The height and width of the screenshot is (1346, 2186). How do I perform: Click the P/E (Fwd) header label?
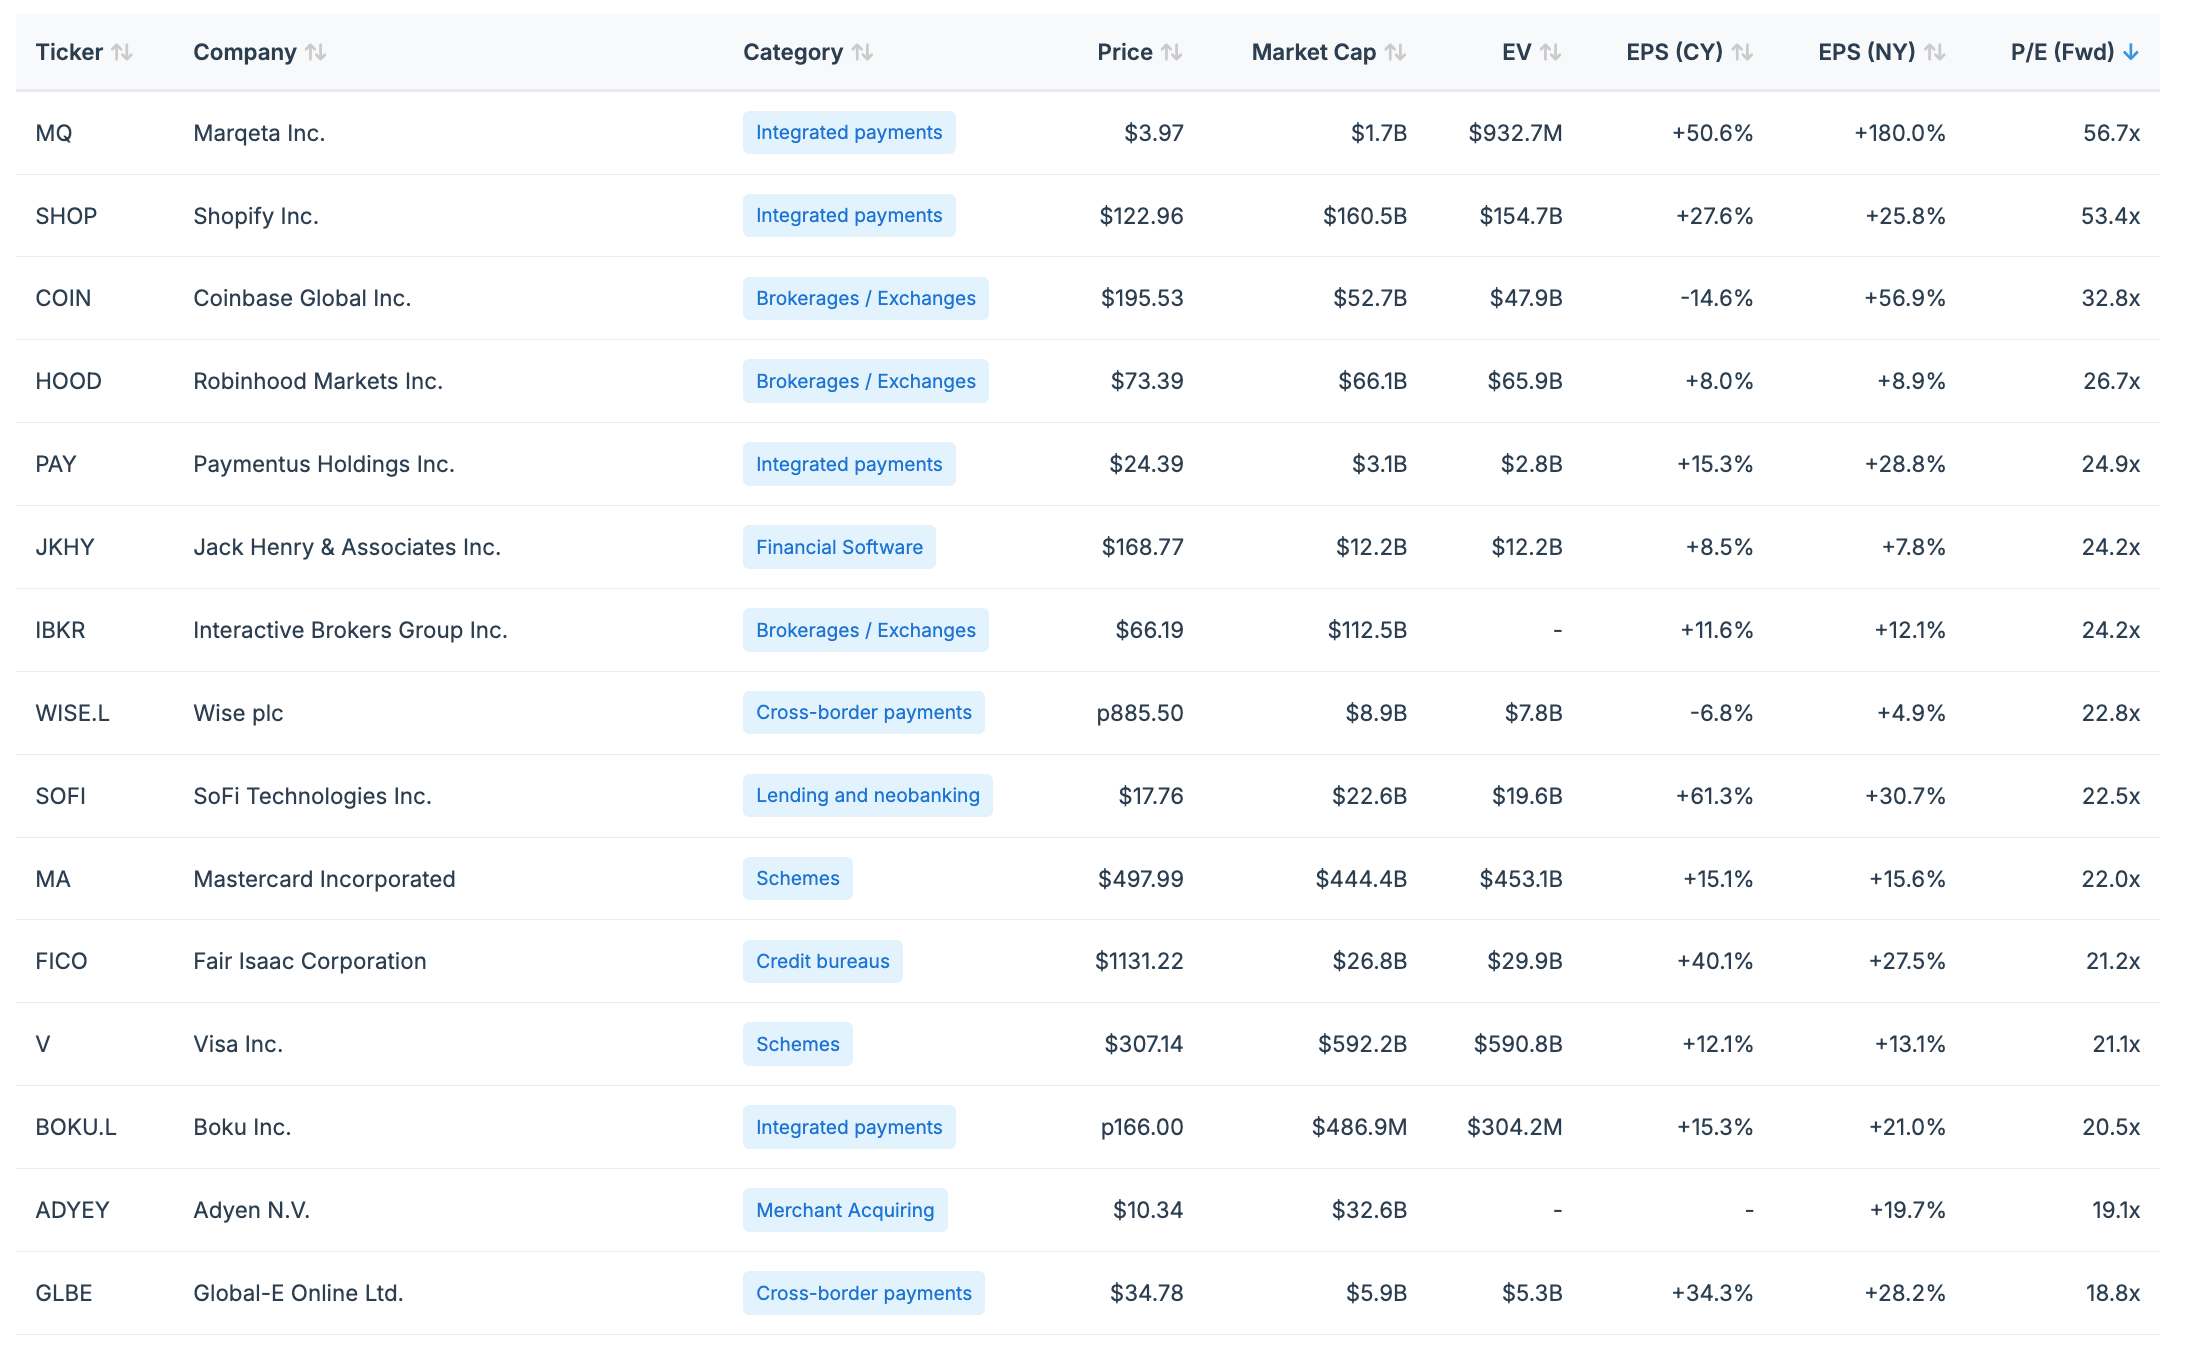tap(2062, 52)
